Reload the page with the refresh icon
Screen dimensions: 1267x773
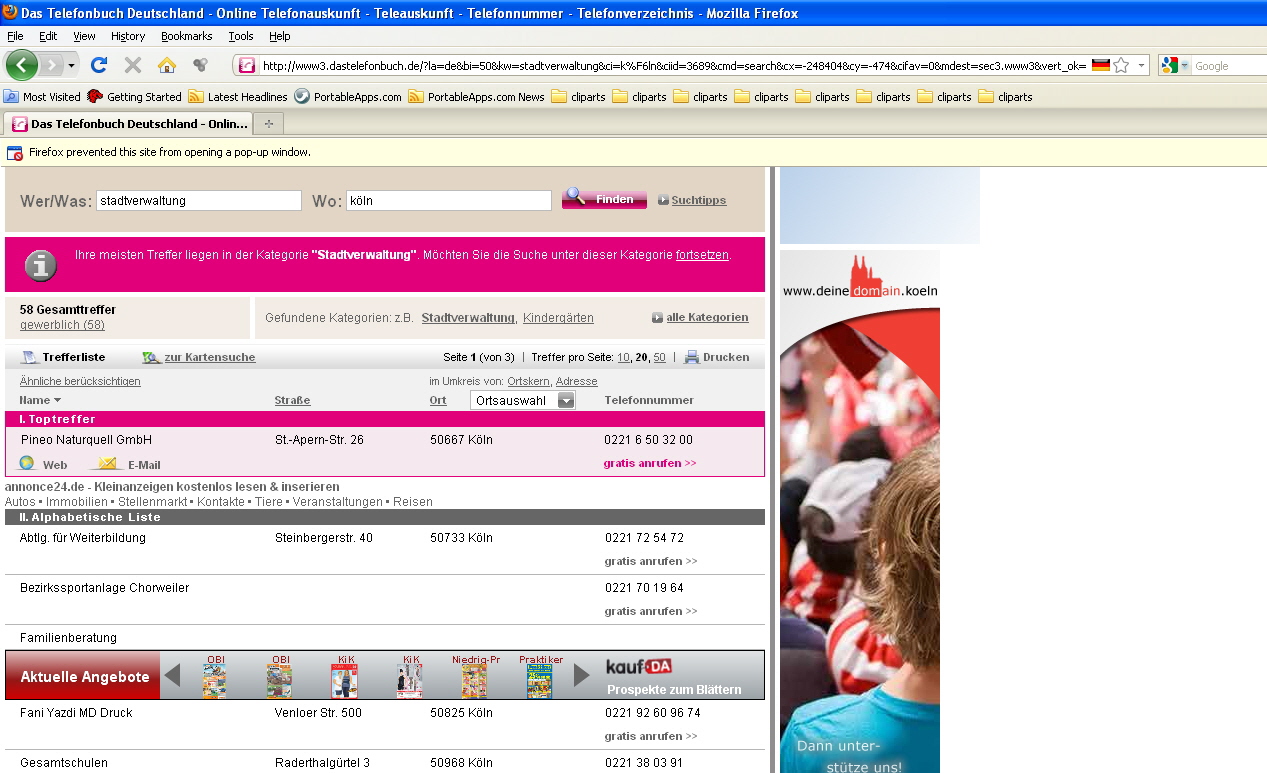[98, 65]
